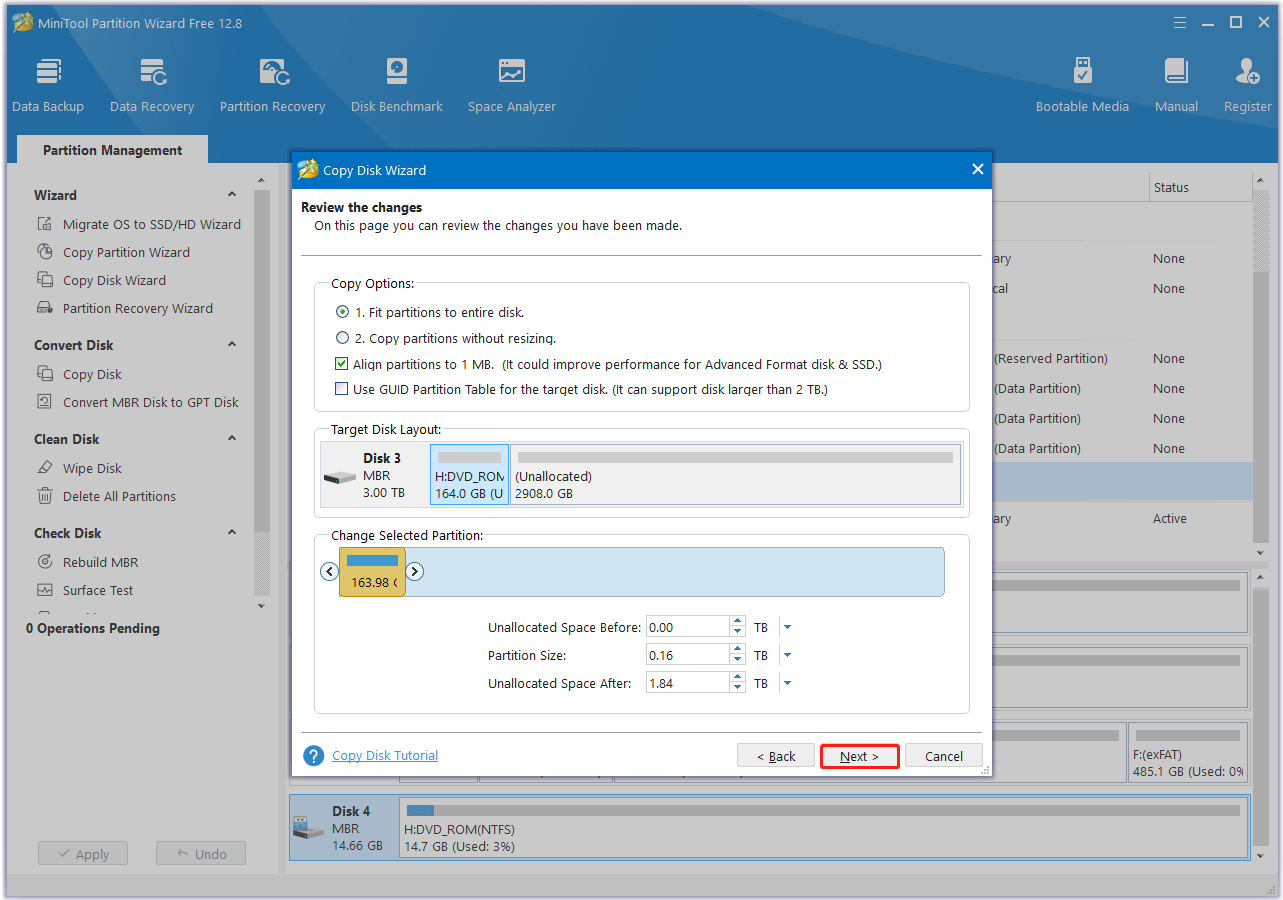The width and height of the screenshot is (1283, 900).
Task: Select H:DVD_ROM partition in Target Disk Layout
Action: click(469, 475)
